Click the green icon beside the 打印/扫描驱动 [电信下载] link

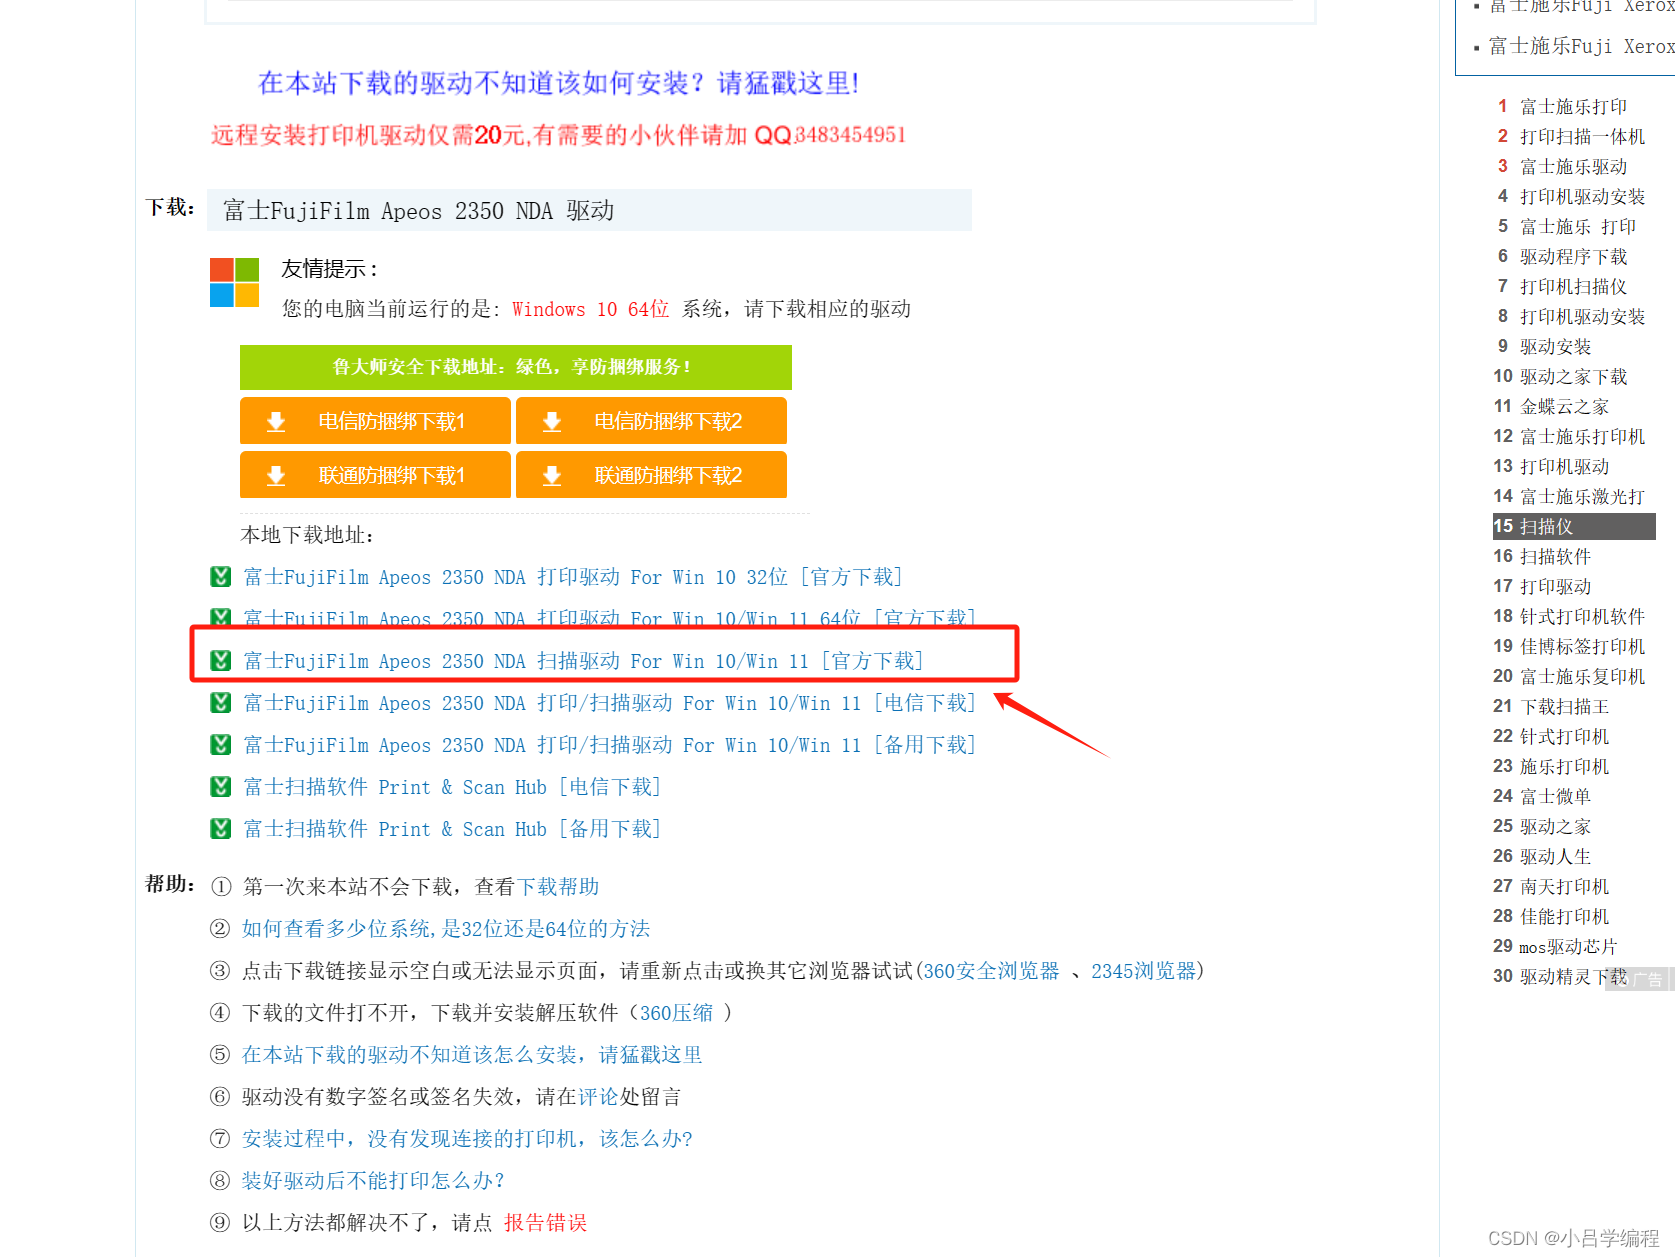tap(221, 703)
